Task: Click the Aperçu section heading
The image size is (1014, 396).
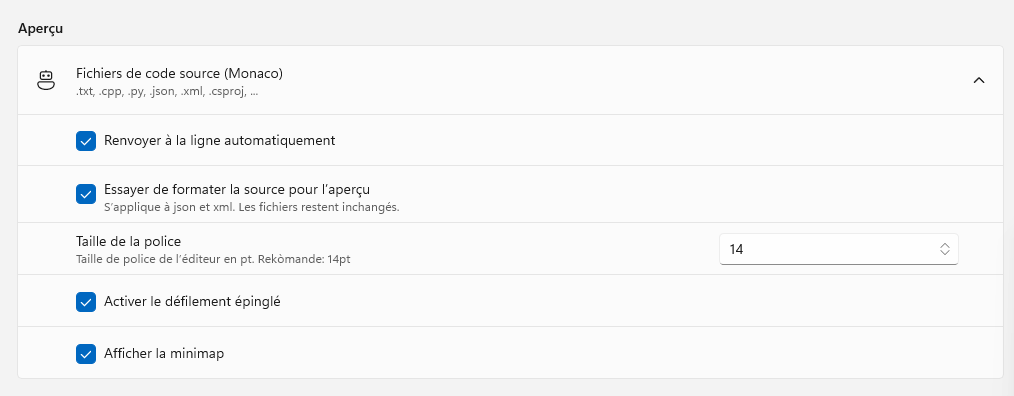Action: tap(40, 29)
